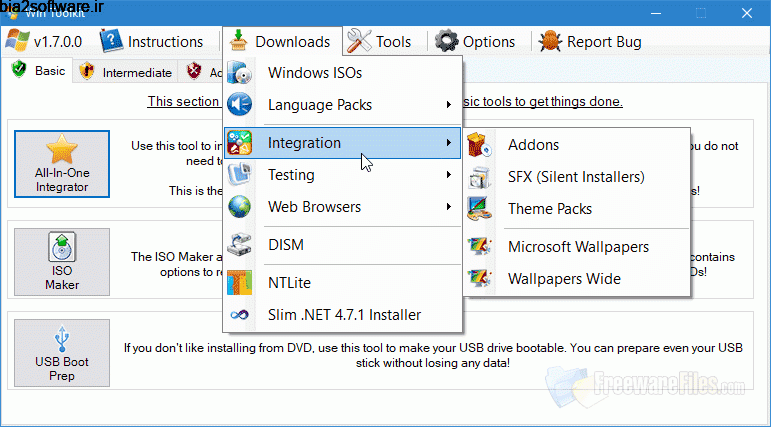Click the Testing menu icon
Image resolution: width=771 pixels, height=427 pixels.
[x=240, y=175]
